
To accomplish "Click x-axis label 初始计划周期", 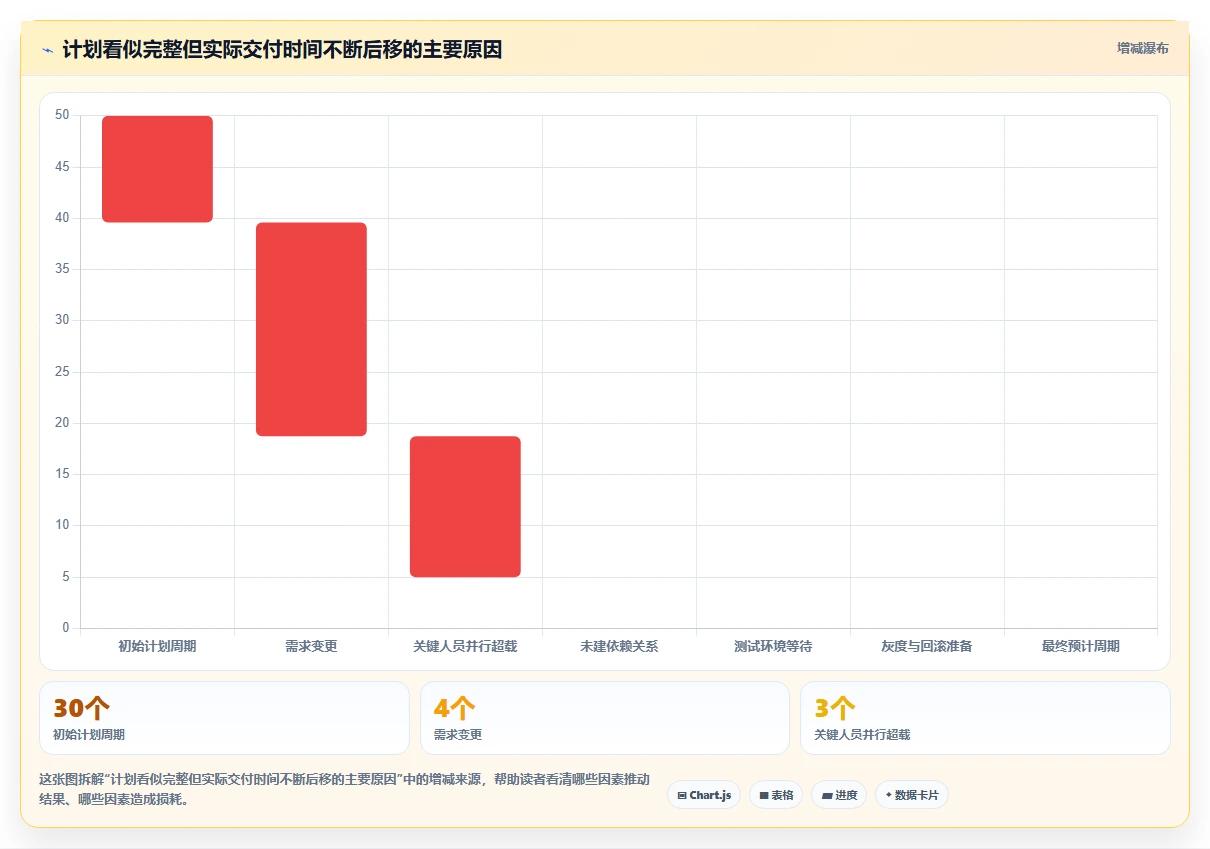I will [157, 646].
